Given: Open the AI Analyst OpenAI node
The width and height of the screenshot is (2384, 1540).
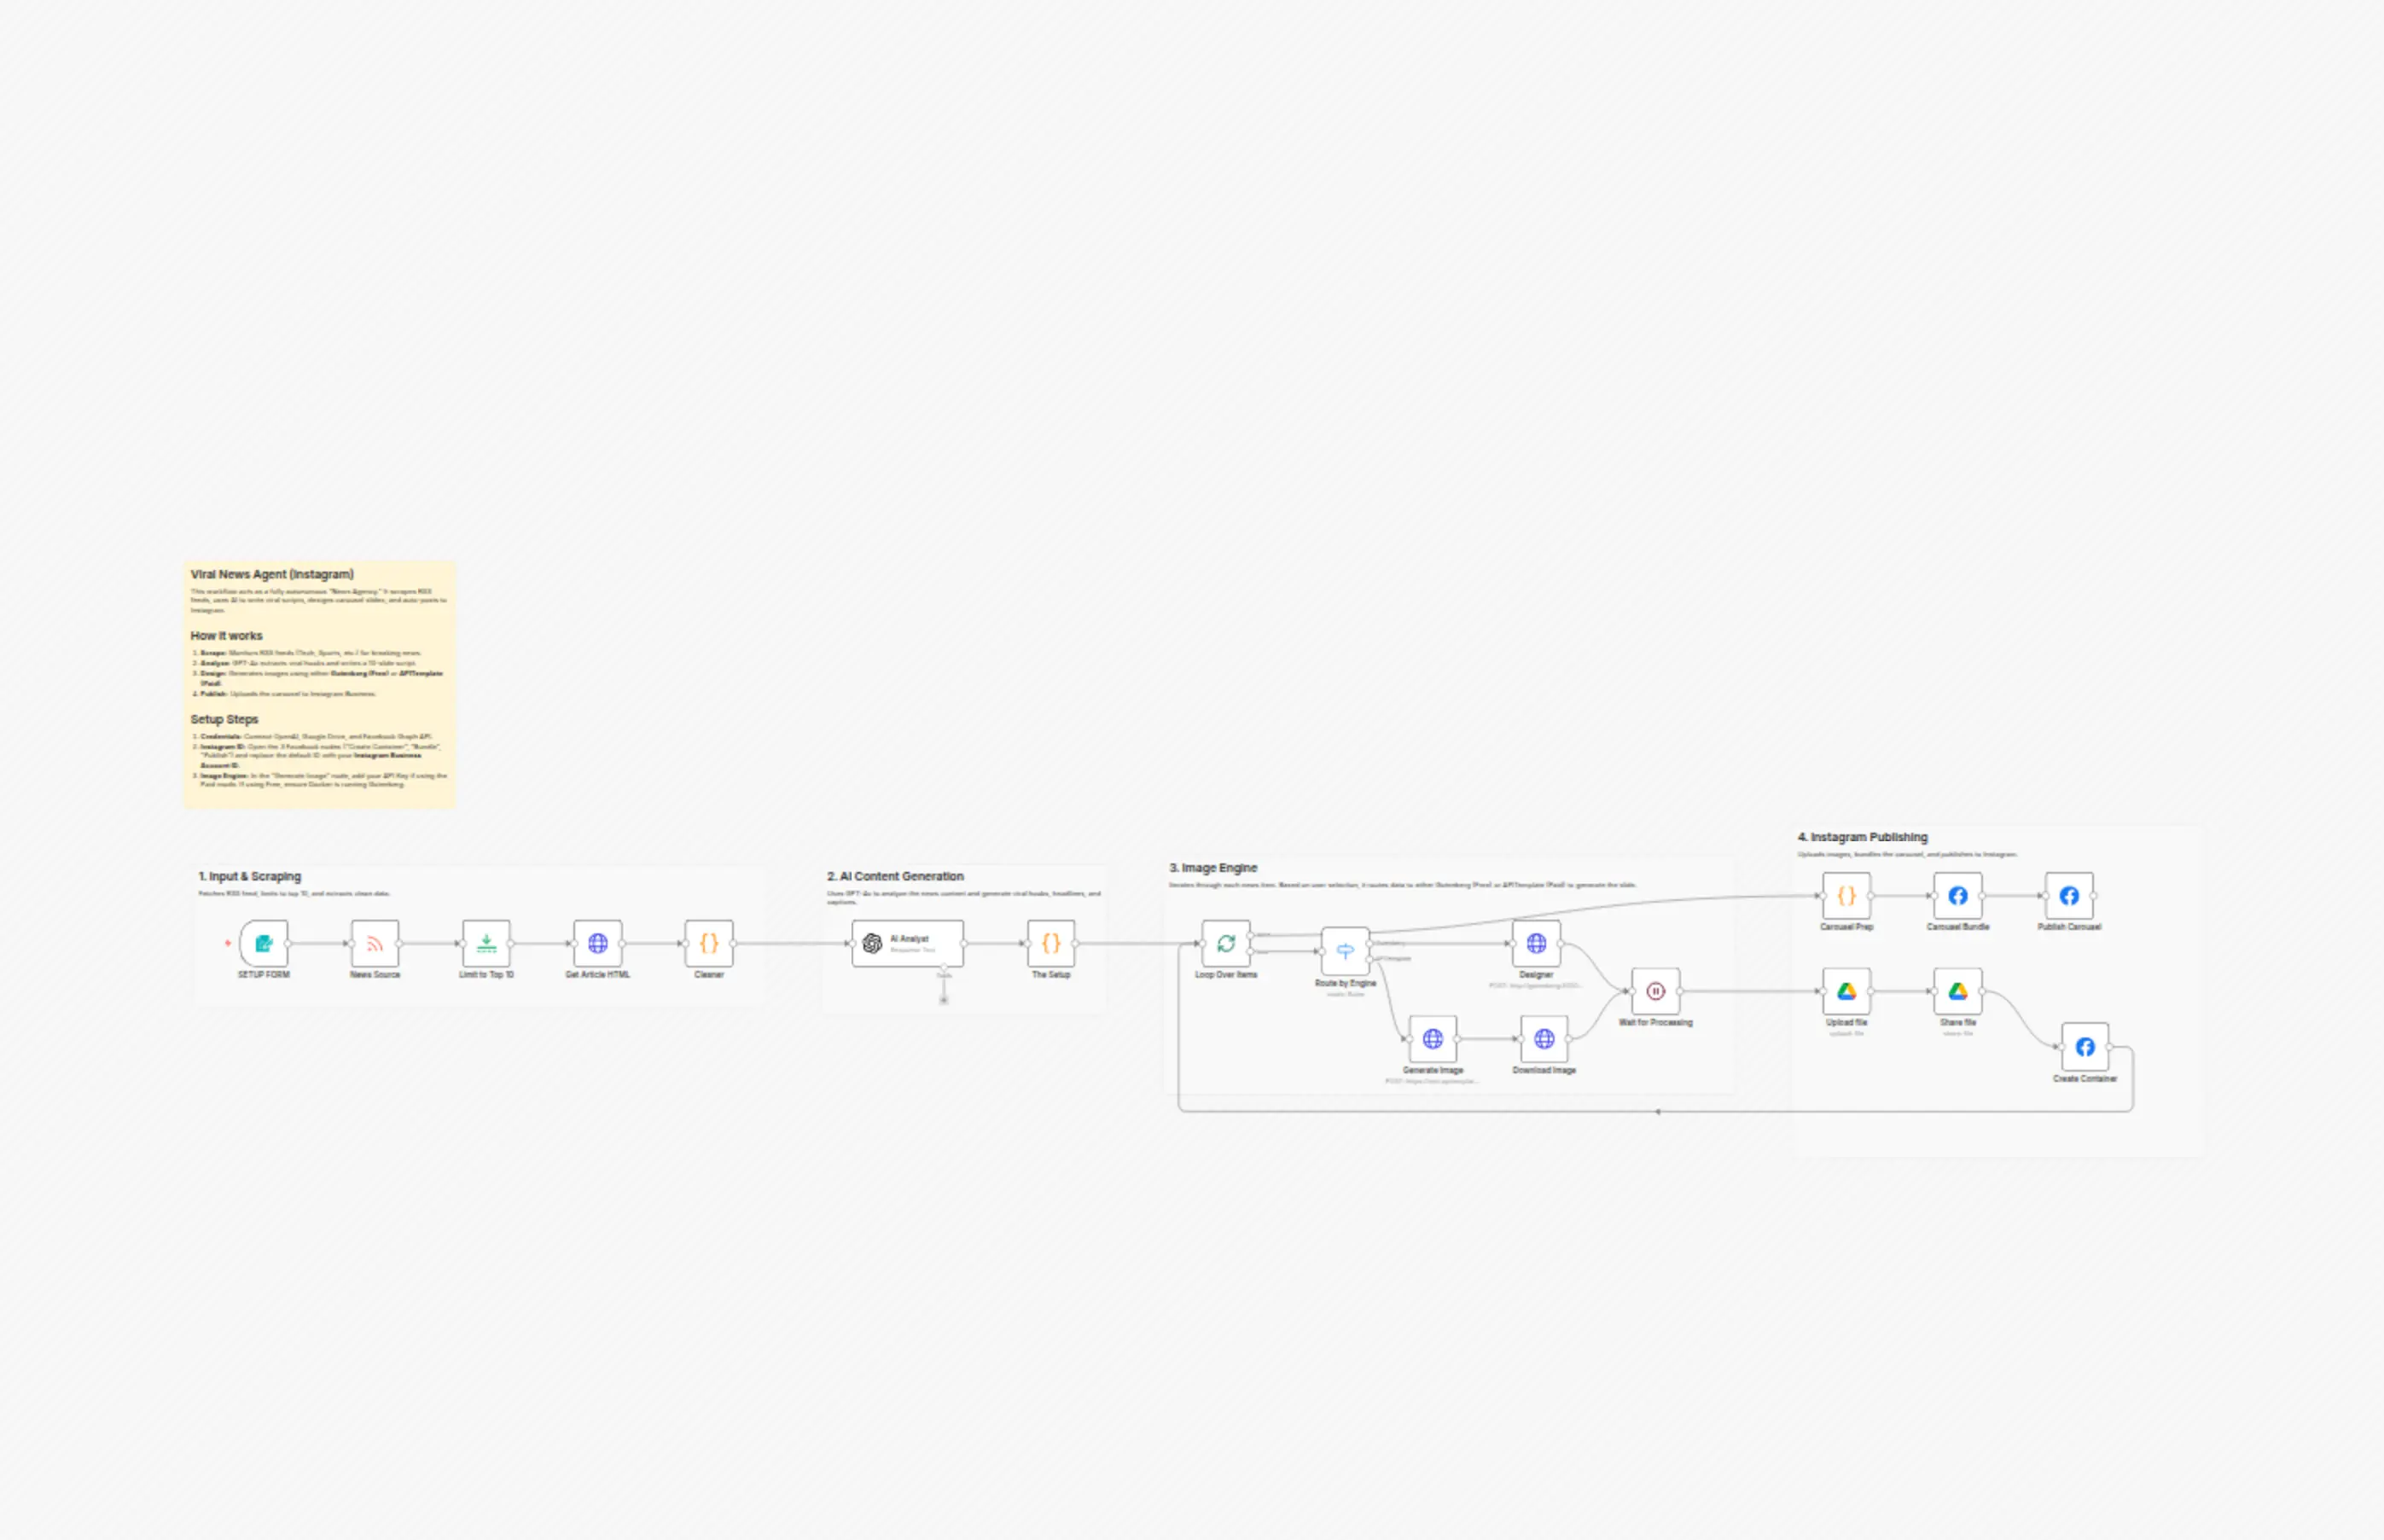Looking at the screenshot, I should [x=908, y=943].
